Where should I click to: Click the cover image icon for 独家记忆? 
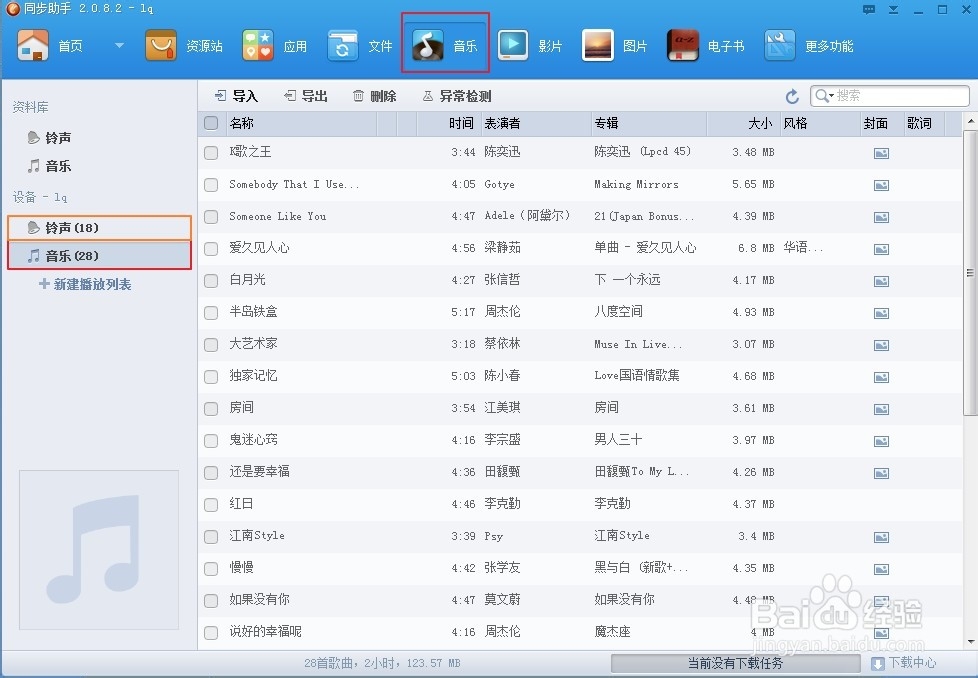click(x=881, y=377)
